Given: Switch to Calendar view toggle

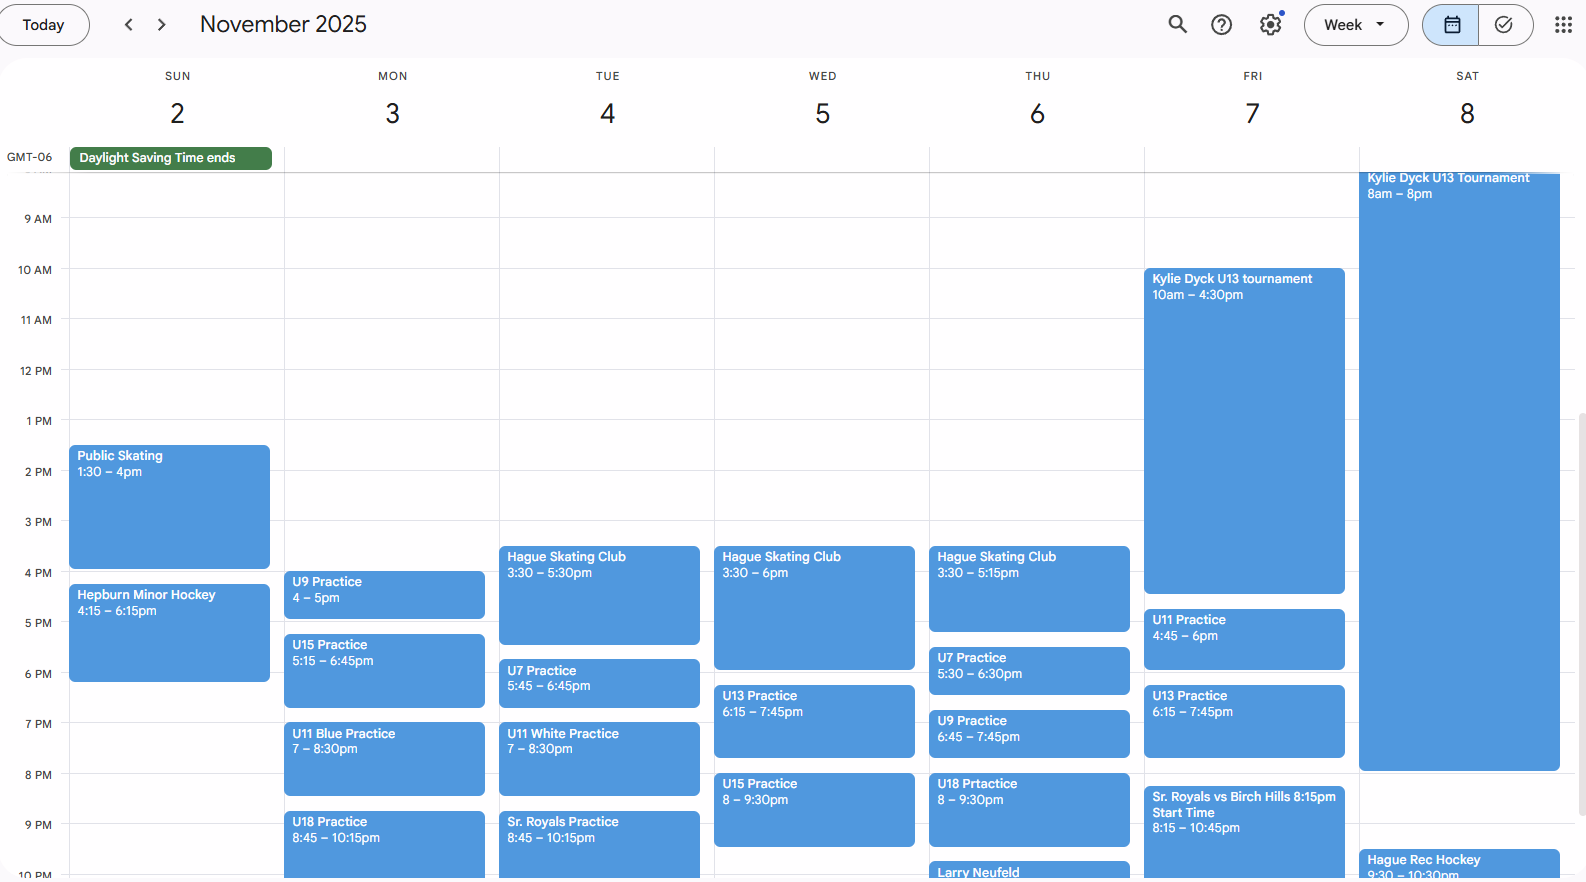Looking at the screenshot, I should tap(1451, 25).
